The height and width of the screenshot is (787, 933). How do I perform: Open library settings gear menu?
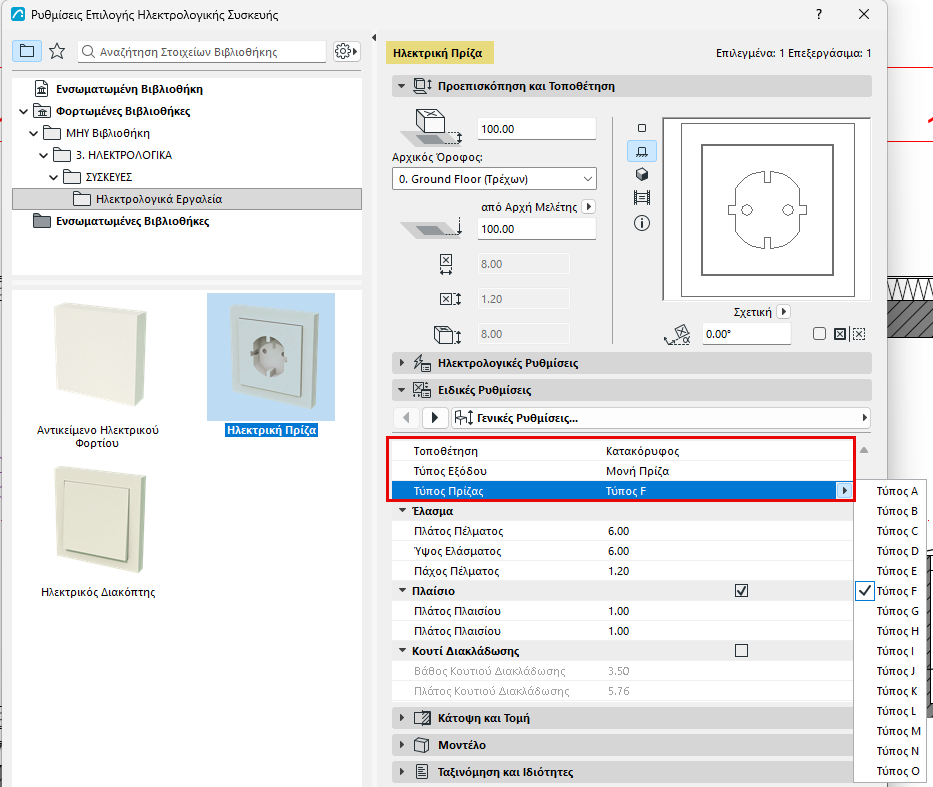pos(346,51)
